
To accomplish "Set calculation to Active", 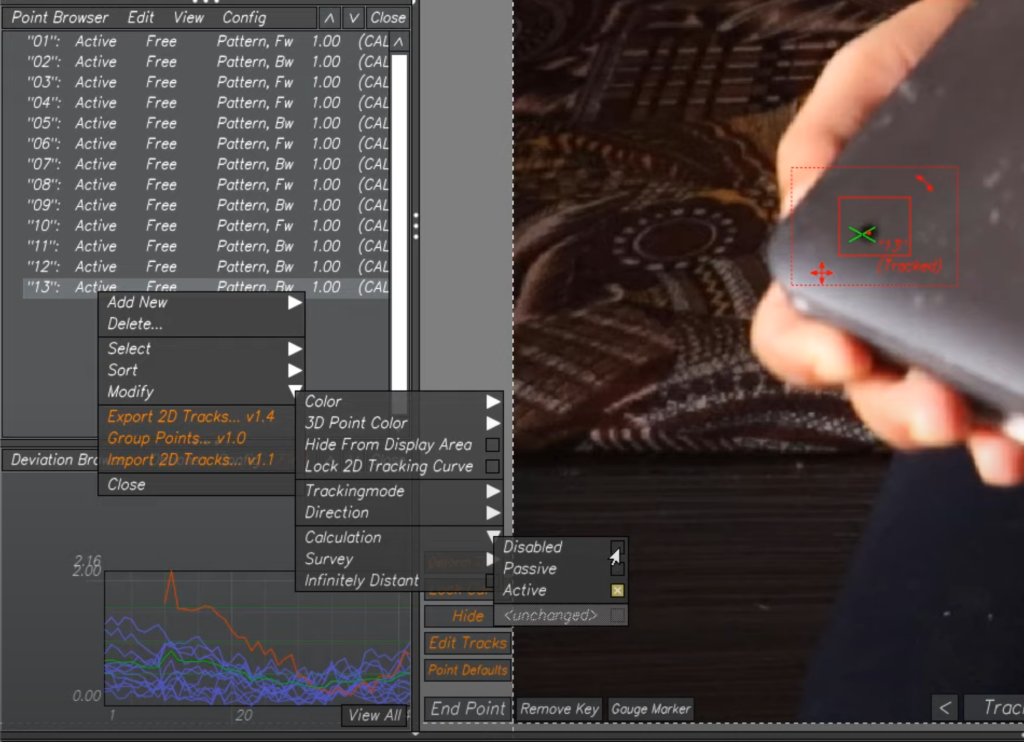I will tap(561, 590).
